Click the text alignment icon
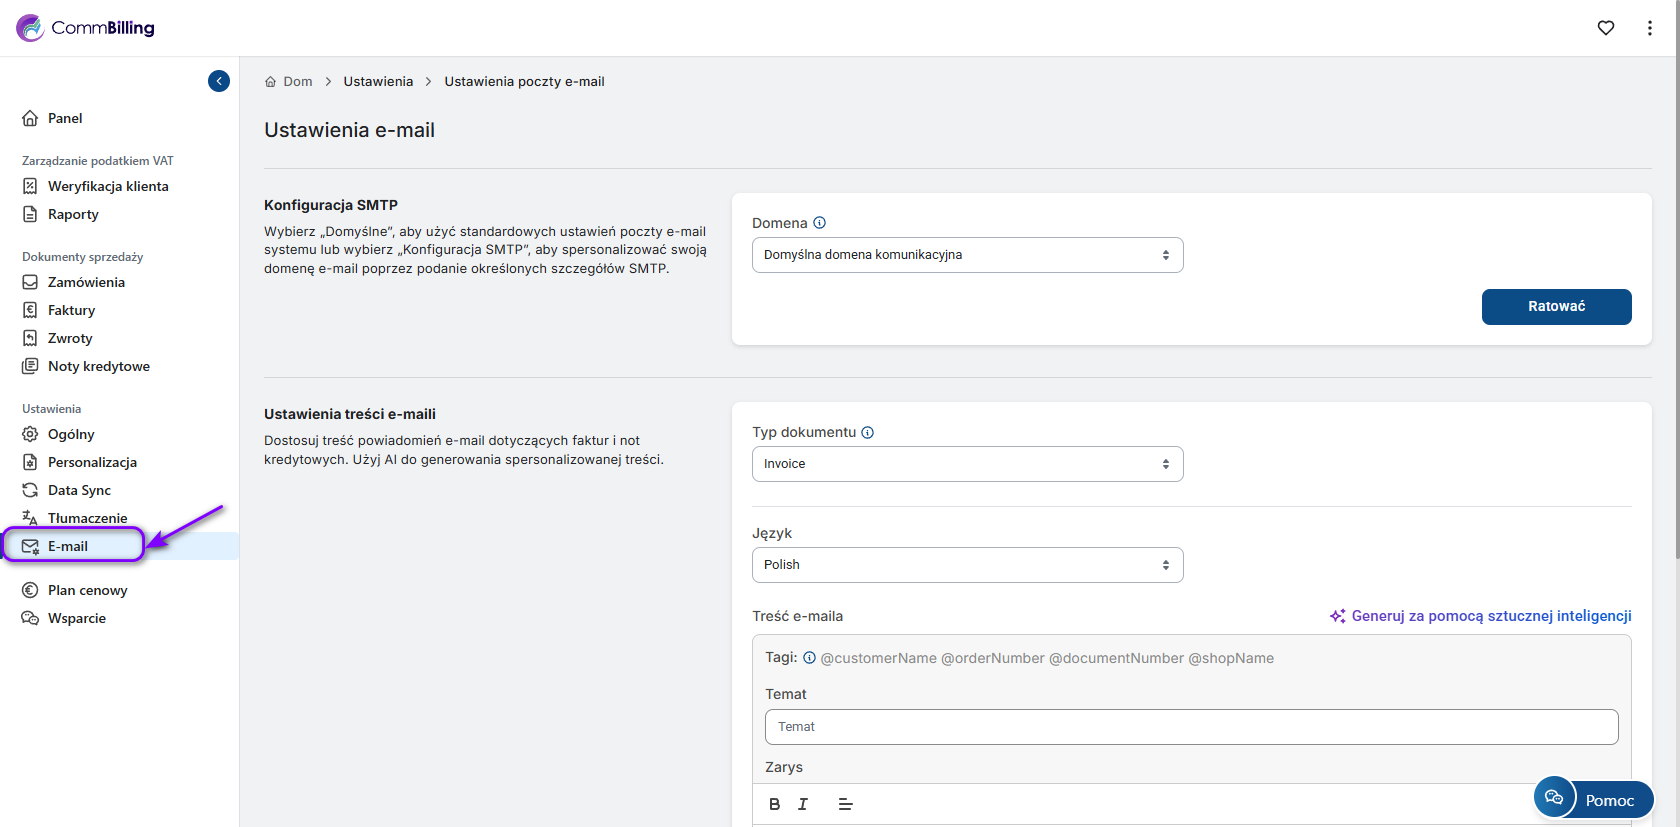 point(845,804)
